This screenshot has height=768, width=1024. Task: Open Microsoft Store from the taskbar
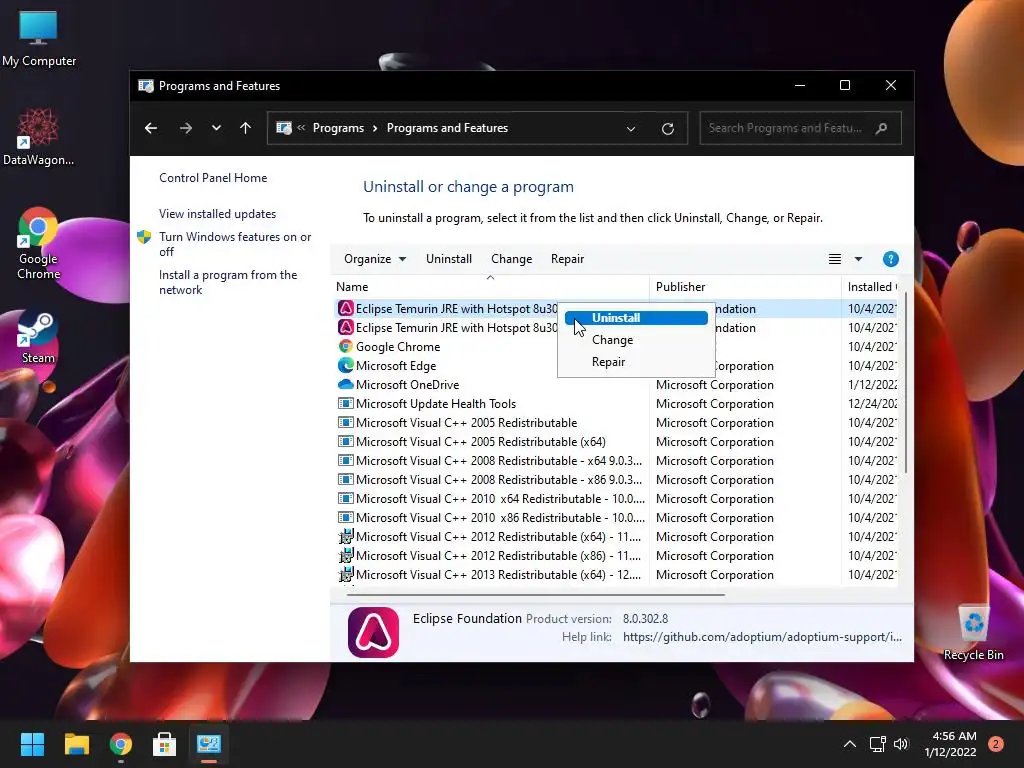165,744
